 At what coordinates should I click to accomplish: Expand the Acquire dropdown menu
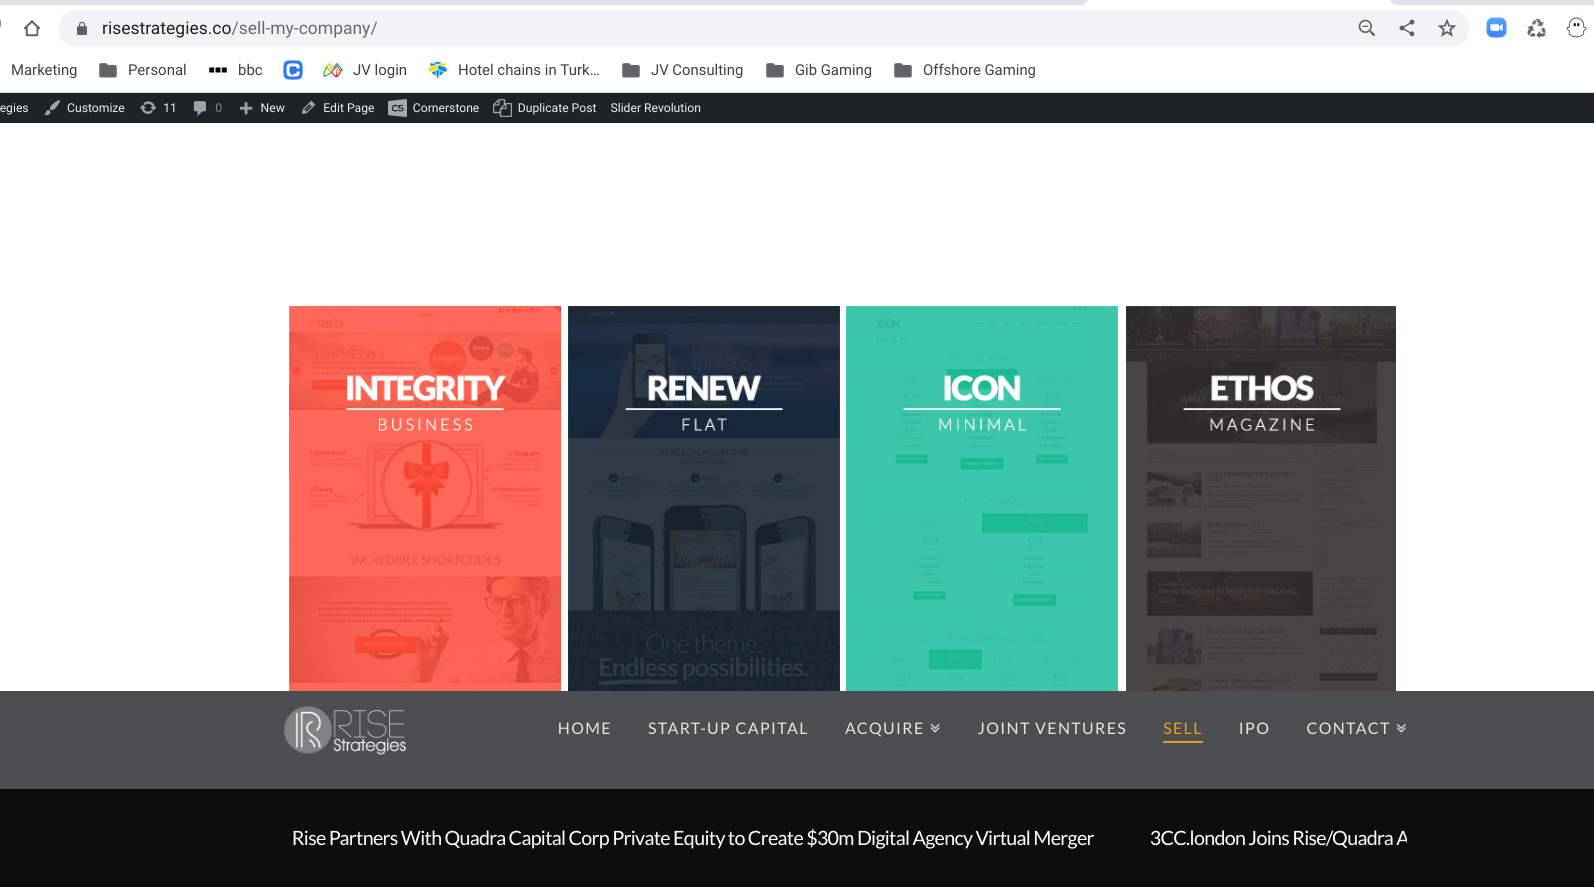[892, 728]
